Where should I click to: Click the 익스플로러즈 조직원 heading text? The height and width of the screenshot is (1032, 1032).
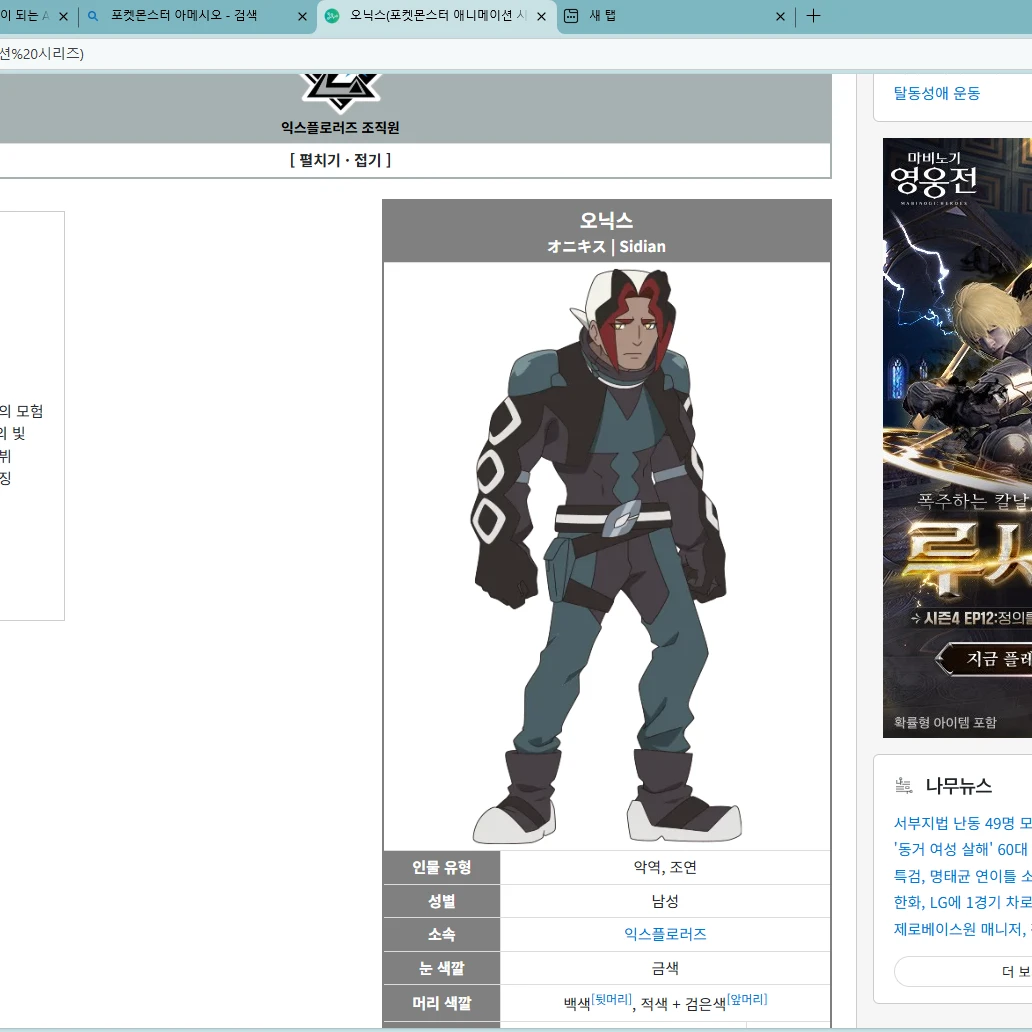(340, 128)
